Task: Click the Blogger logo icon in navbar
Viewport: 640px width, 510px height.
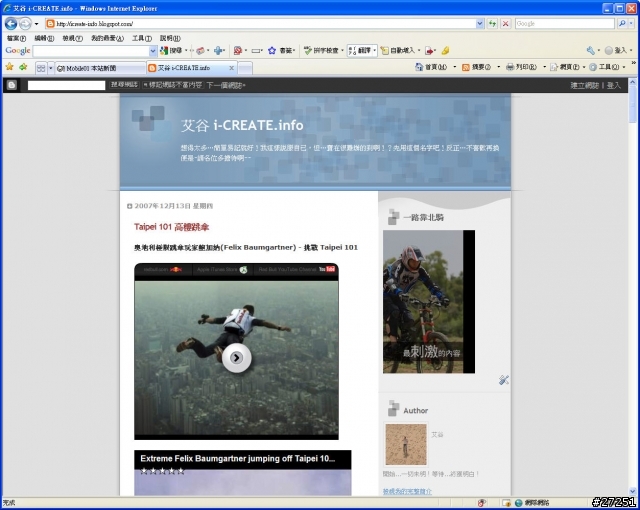Action: pyautogui.click(x=11, y=85)
